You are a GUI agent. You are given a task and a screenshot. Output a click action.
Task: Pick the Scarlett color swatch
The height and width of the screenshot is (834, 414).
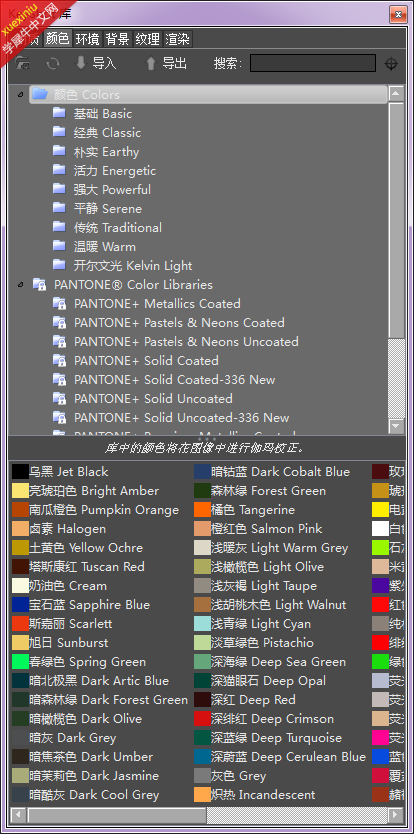click(20, 623)
